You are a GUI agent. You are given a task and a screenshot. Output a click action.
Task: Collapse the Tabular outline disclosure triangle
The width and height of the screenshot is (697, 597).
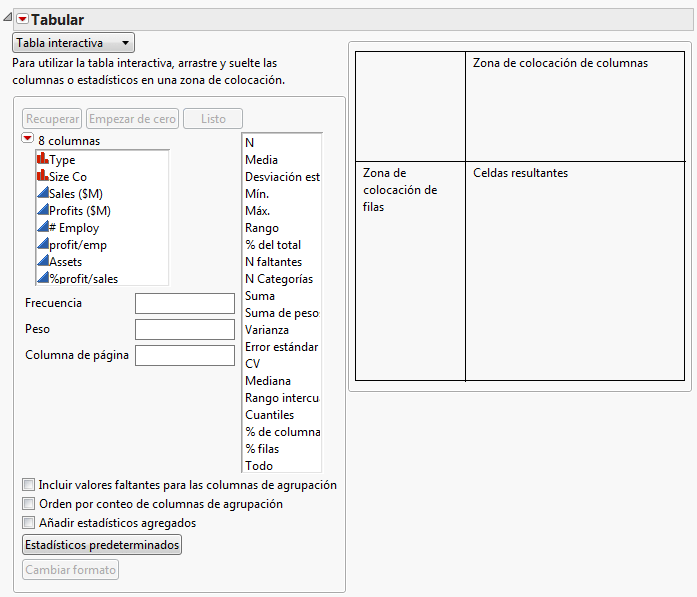(8, 20)
